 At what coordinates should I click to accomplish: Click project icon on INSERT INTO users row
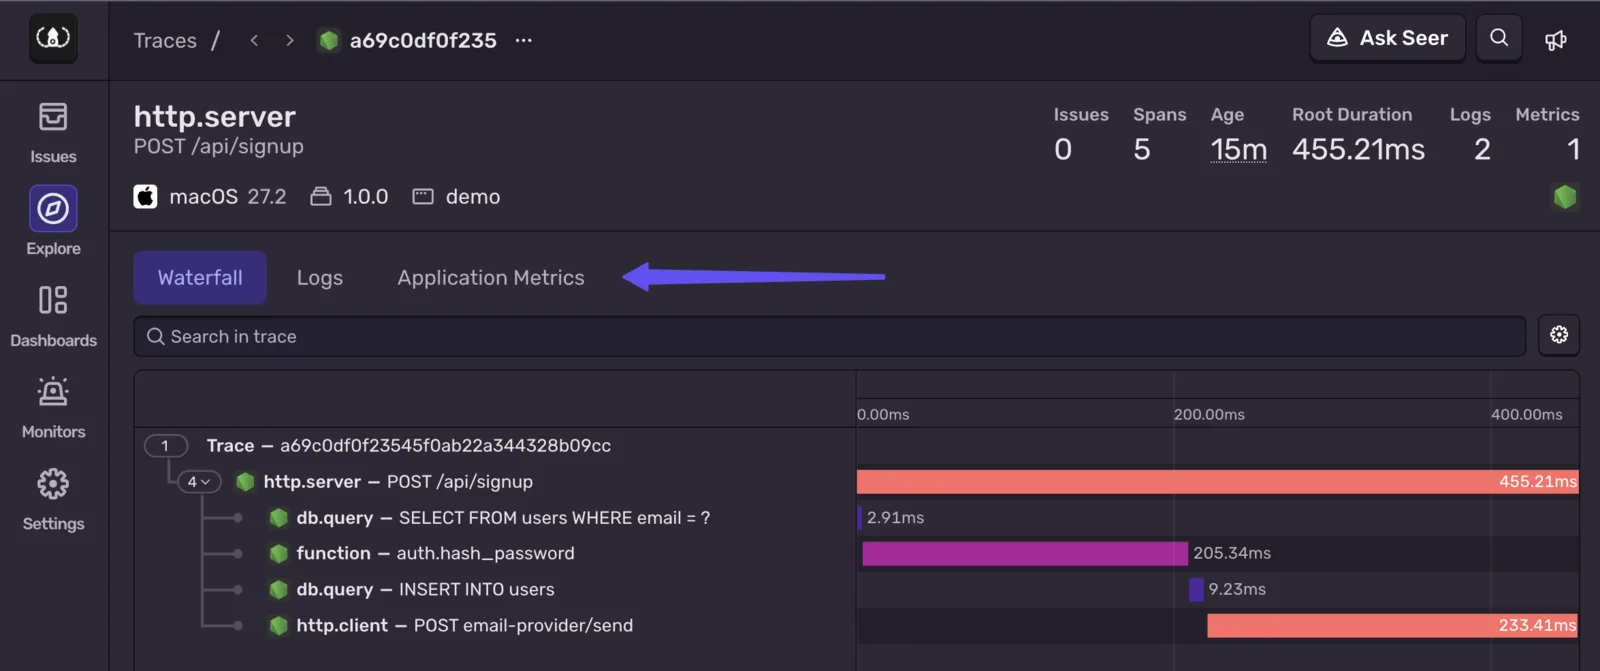[279, 589]
